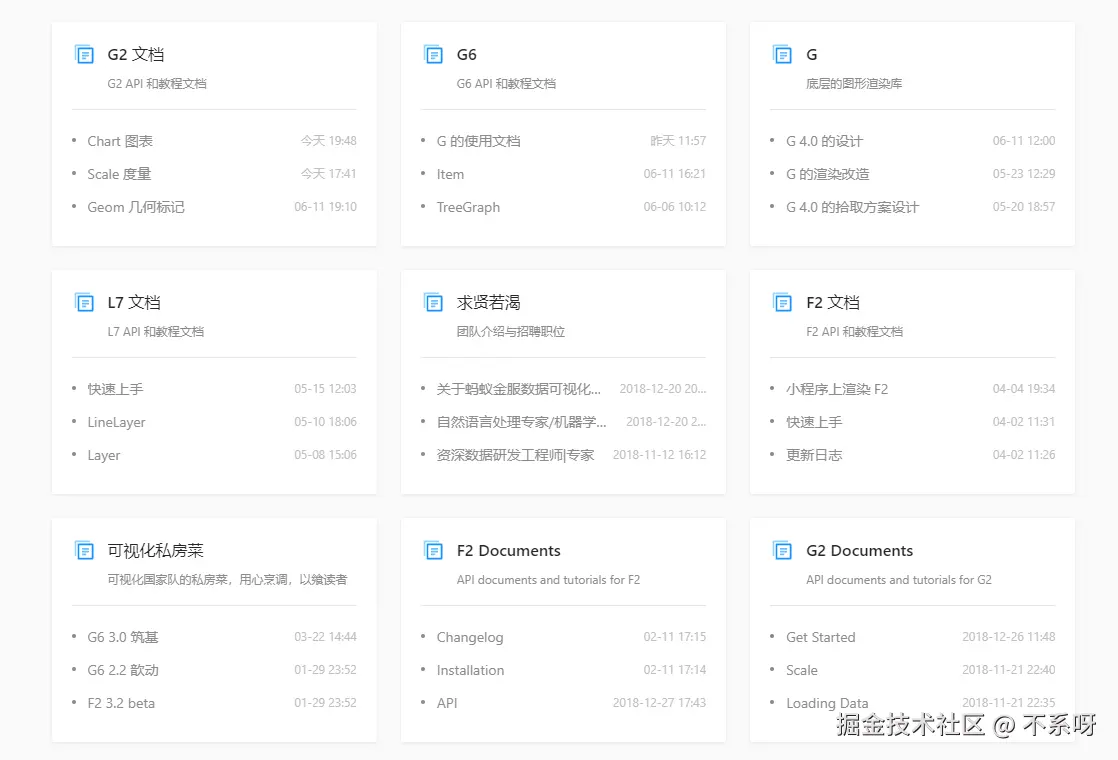
Task: Open the G2 文档 title link
Action: (x=135, y=54)
